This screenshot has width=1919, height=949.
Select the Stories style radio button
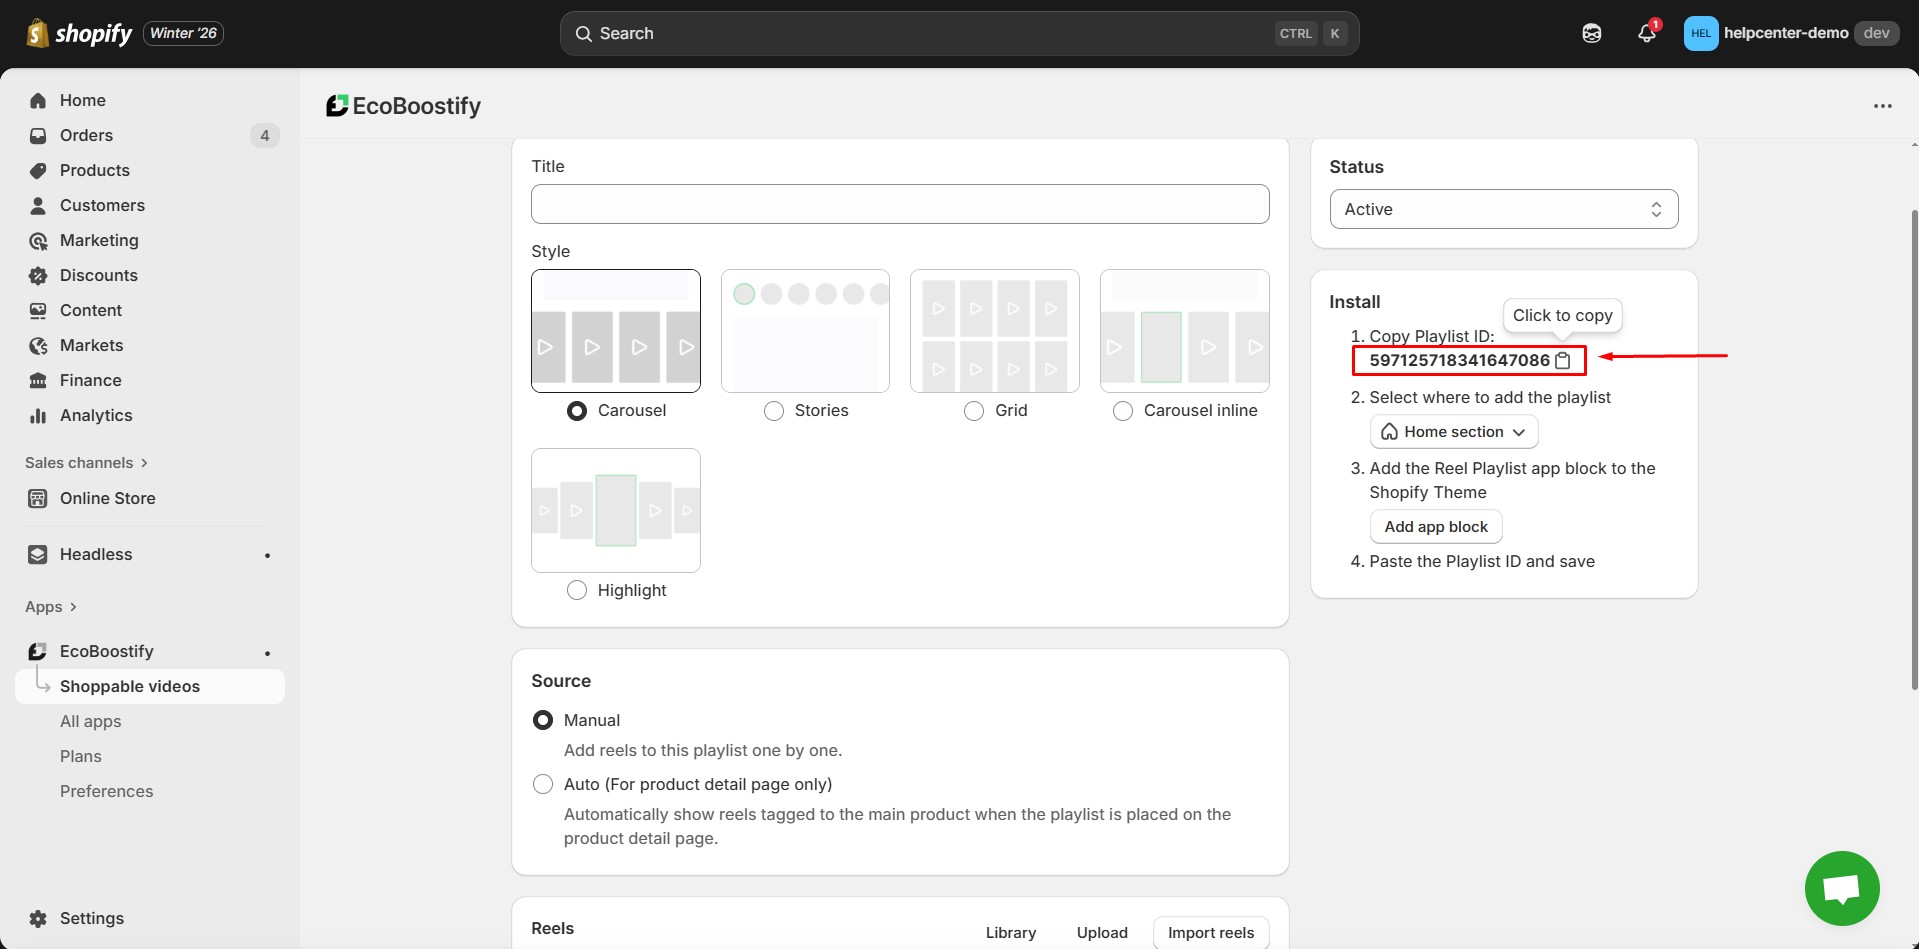coord(773,411)
